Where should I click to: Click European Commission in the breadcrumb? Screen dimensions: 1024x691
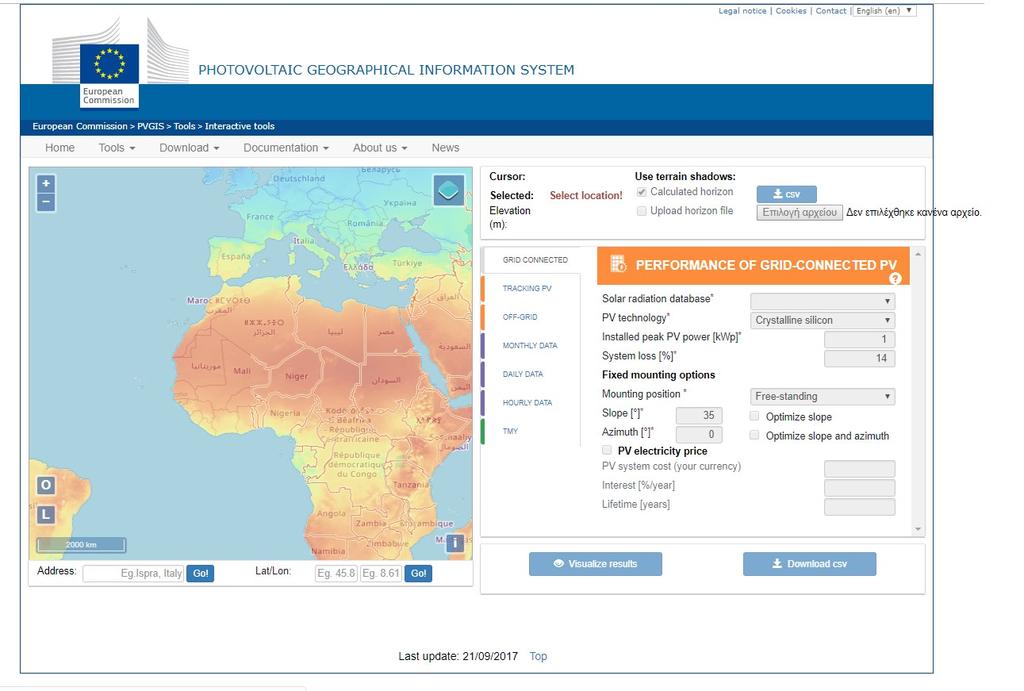coord(80,126)
